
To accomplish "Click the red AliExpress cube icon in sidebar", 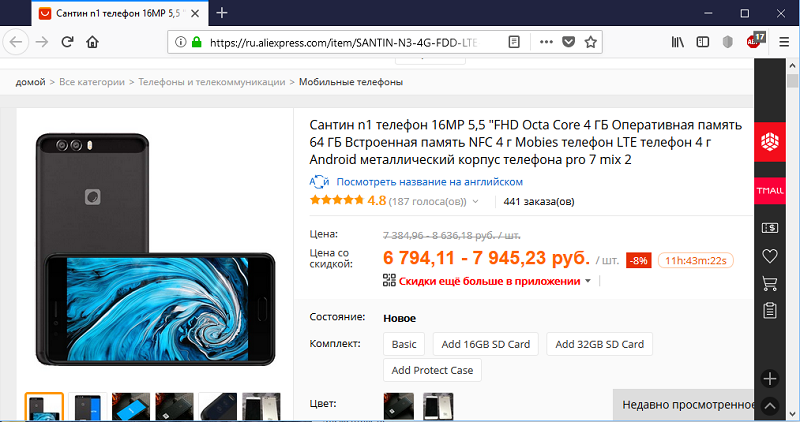I will [769, 141].
